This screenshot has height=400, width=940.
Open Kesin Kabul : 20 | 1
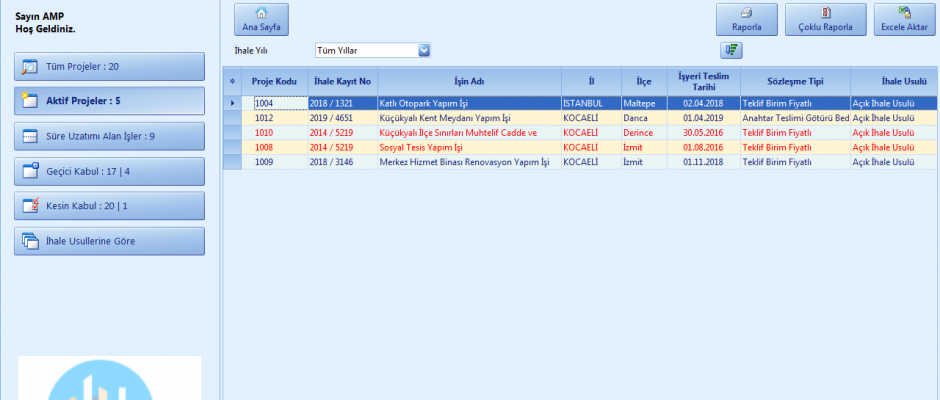pyautogui.click(x=110, y=206)
